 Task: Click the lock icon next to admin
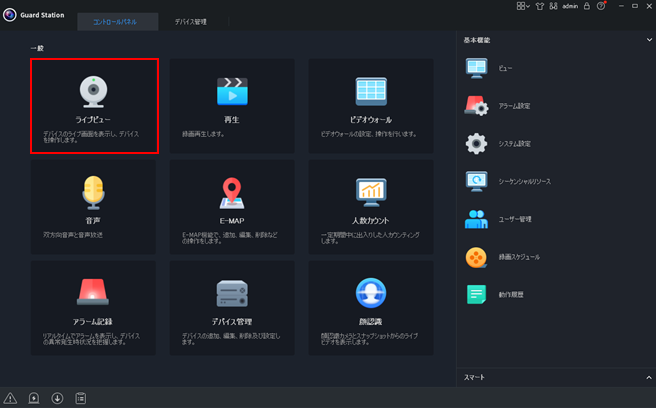coord(586,6)
